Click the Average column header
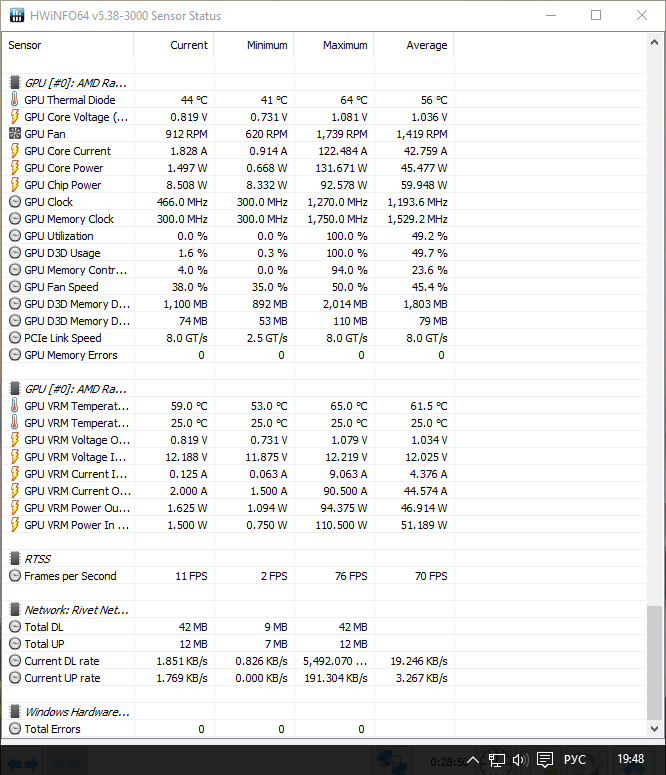Viewport: 666px width, 775px height. (x=414, y=45)
